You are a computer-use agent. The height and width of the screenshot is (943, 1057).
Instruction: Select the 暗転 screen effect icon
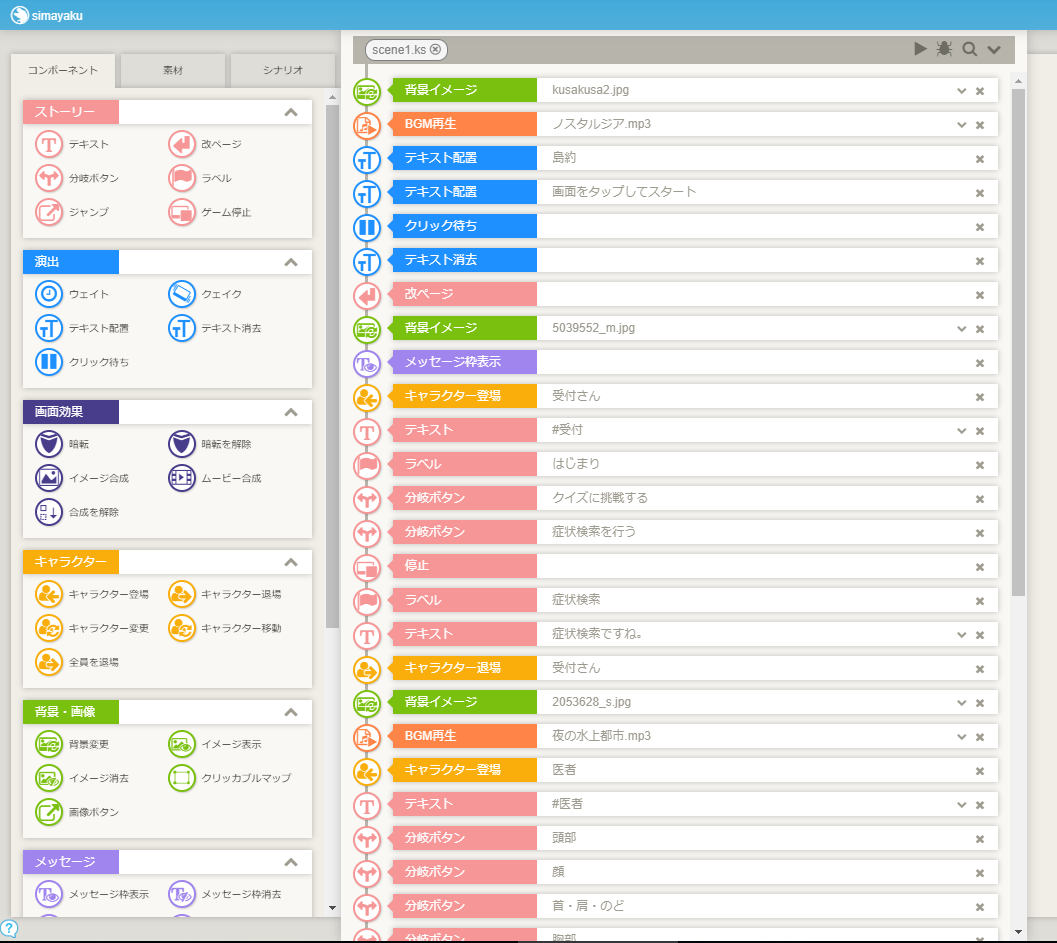tap(49, 444)
